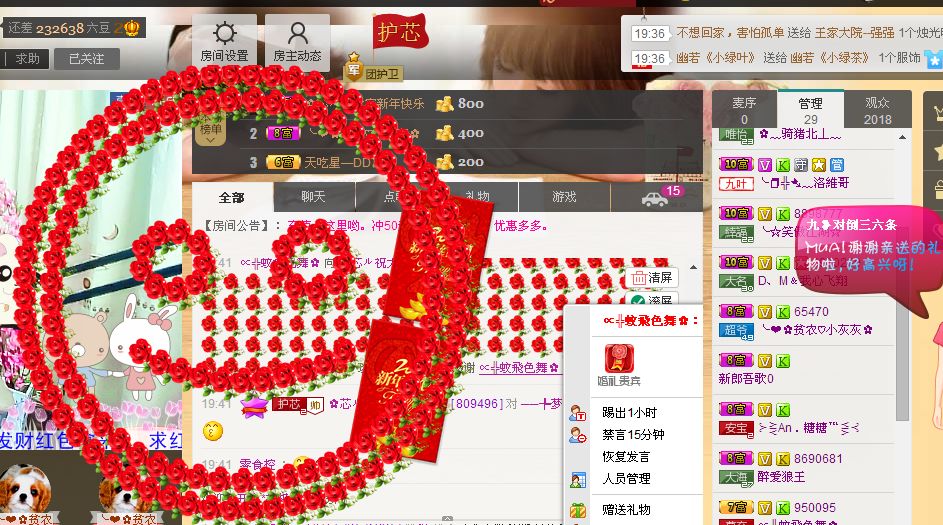Select user 洛維哥 in the manager list
Viewport: 943px width, 525px height.
805,183
